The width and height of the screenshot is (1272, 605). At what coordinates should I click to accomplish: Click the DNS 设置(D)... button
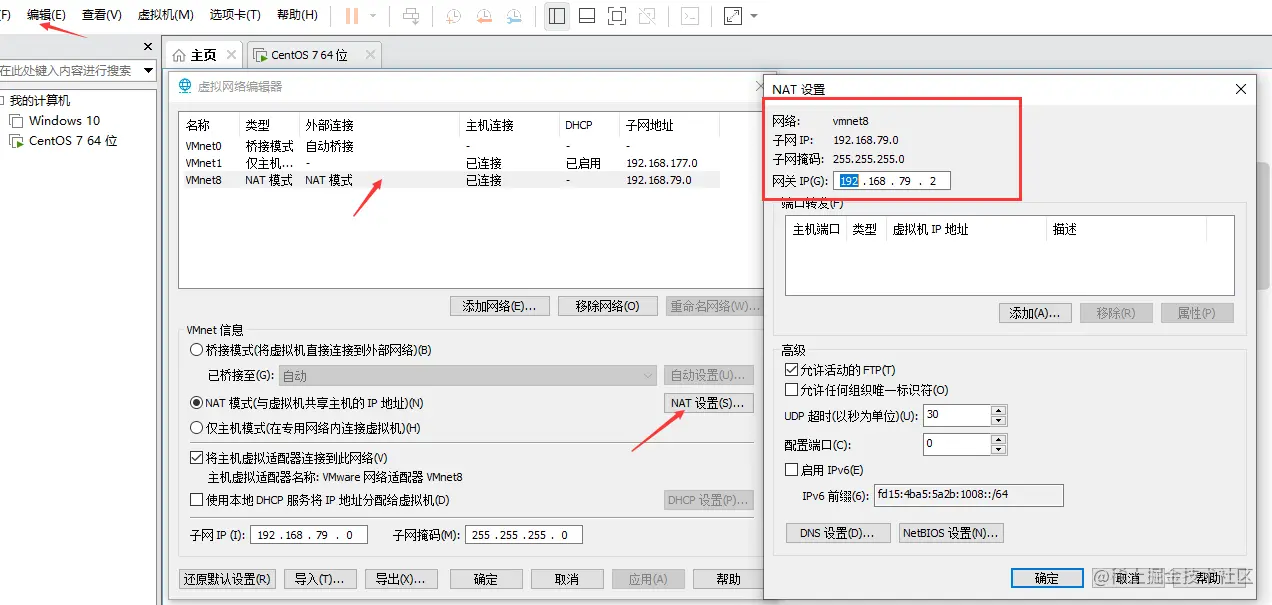point(838,533)
